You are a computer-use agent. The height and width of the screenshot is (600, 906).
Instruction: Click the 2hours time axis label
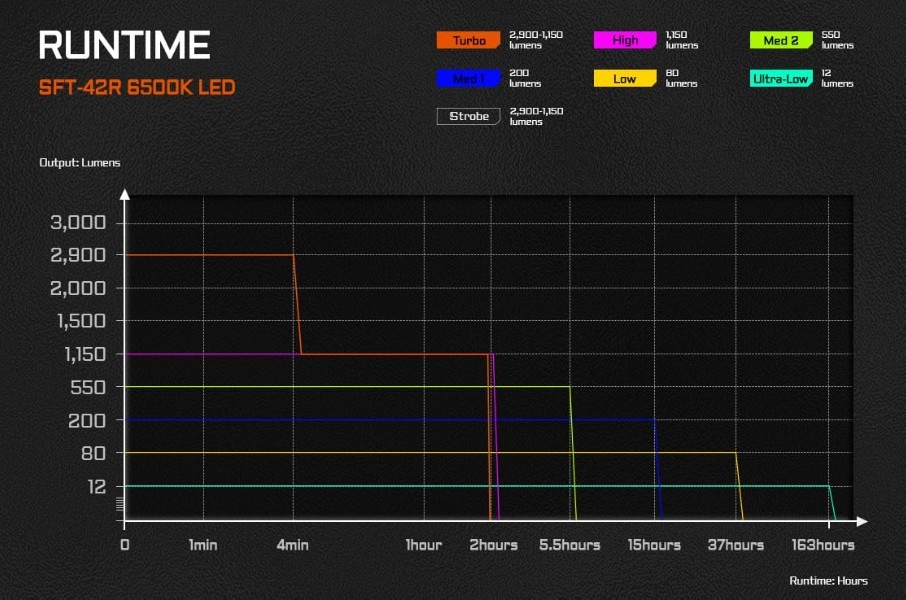click(492, 545)
